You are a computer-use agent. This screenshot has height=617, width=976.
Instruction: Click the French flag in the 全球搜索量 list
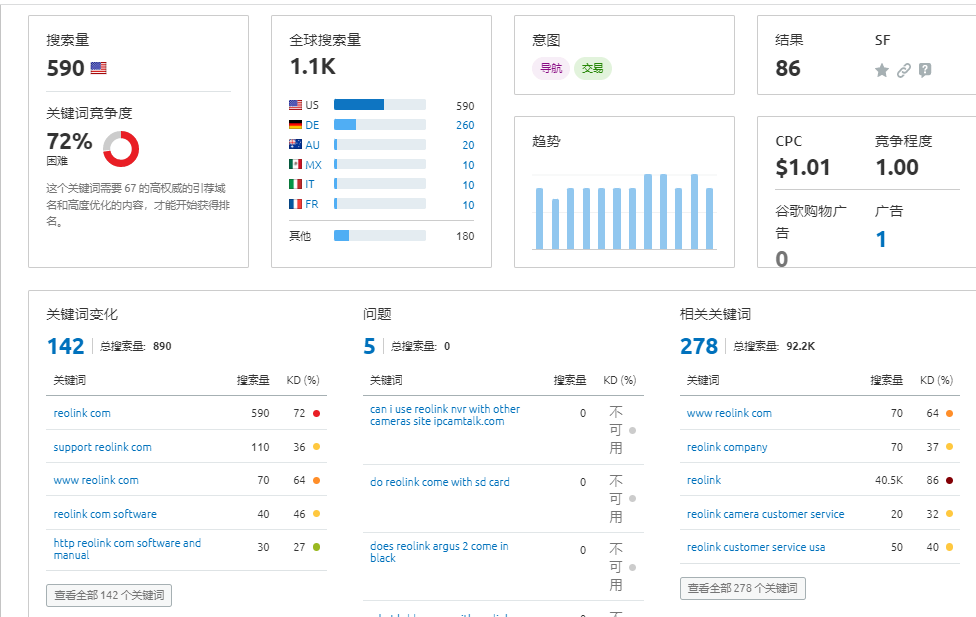[x=296, y=204]
